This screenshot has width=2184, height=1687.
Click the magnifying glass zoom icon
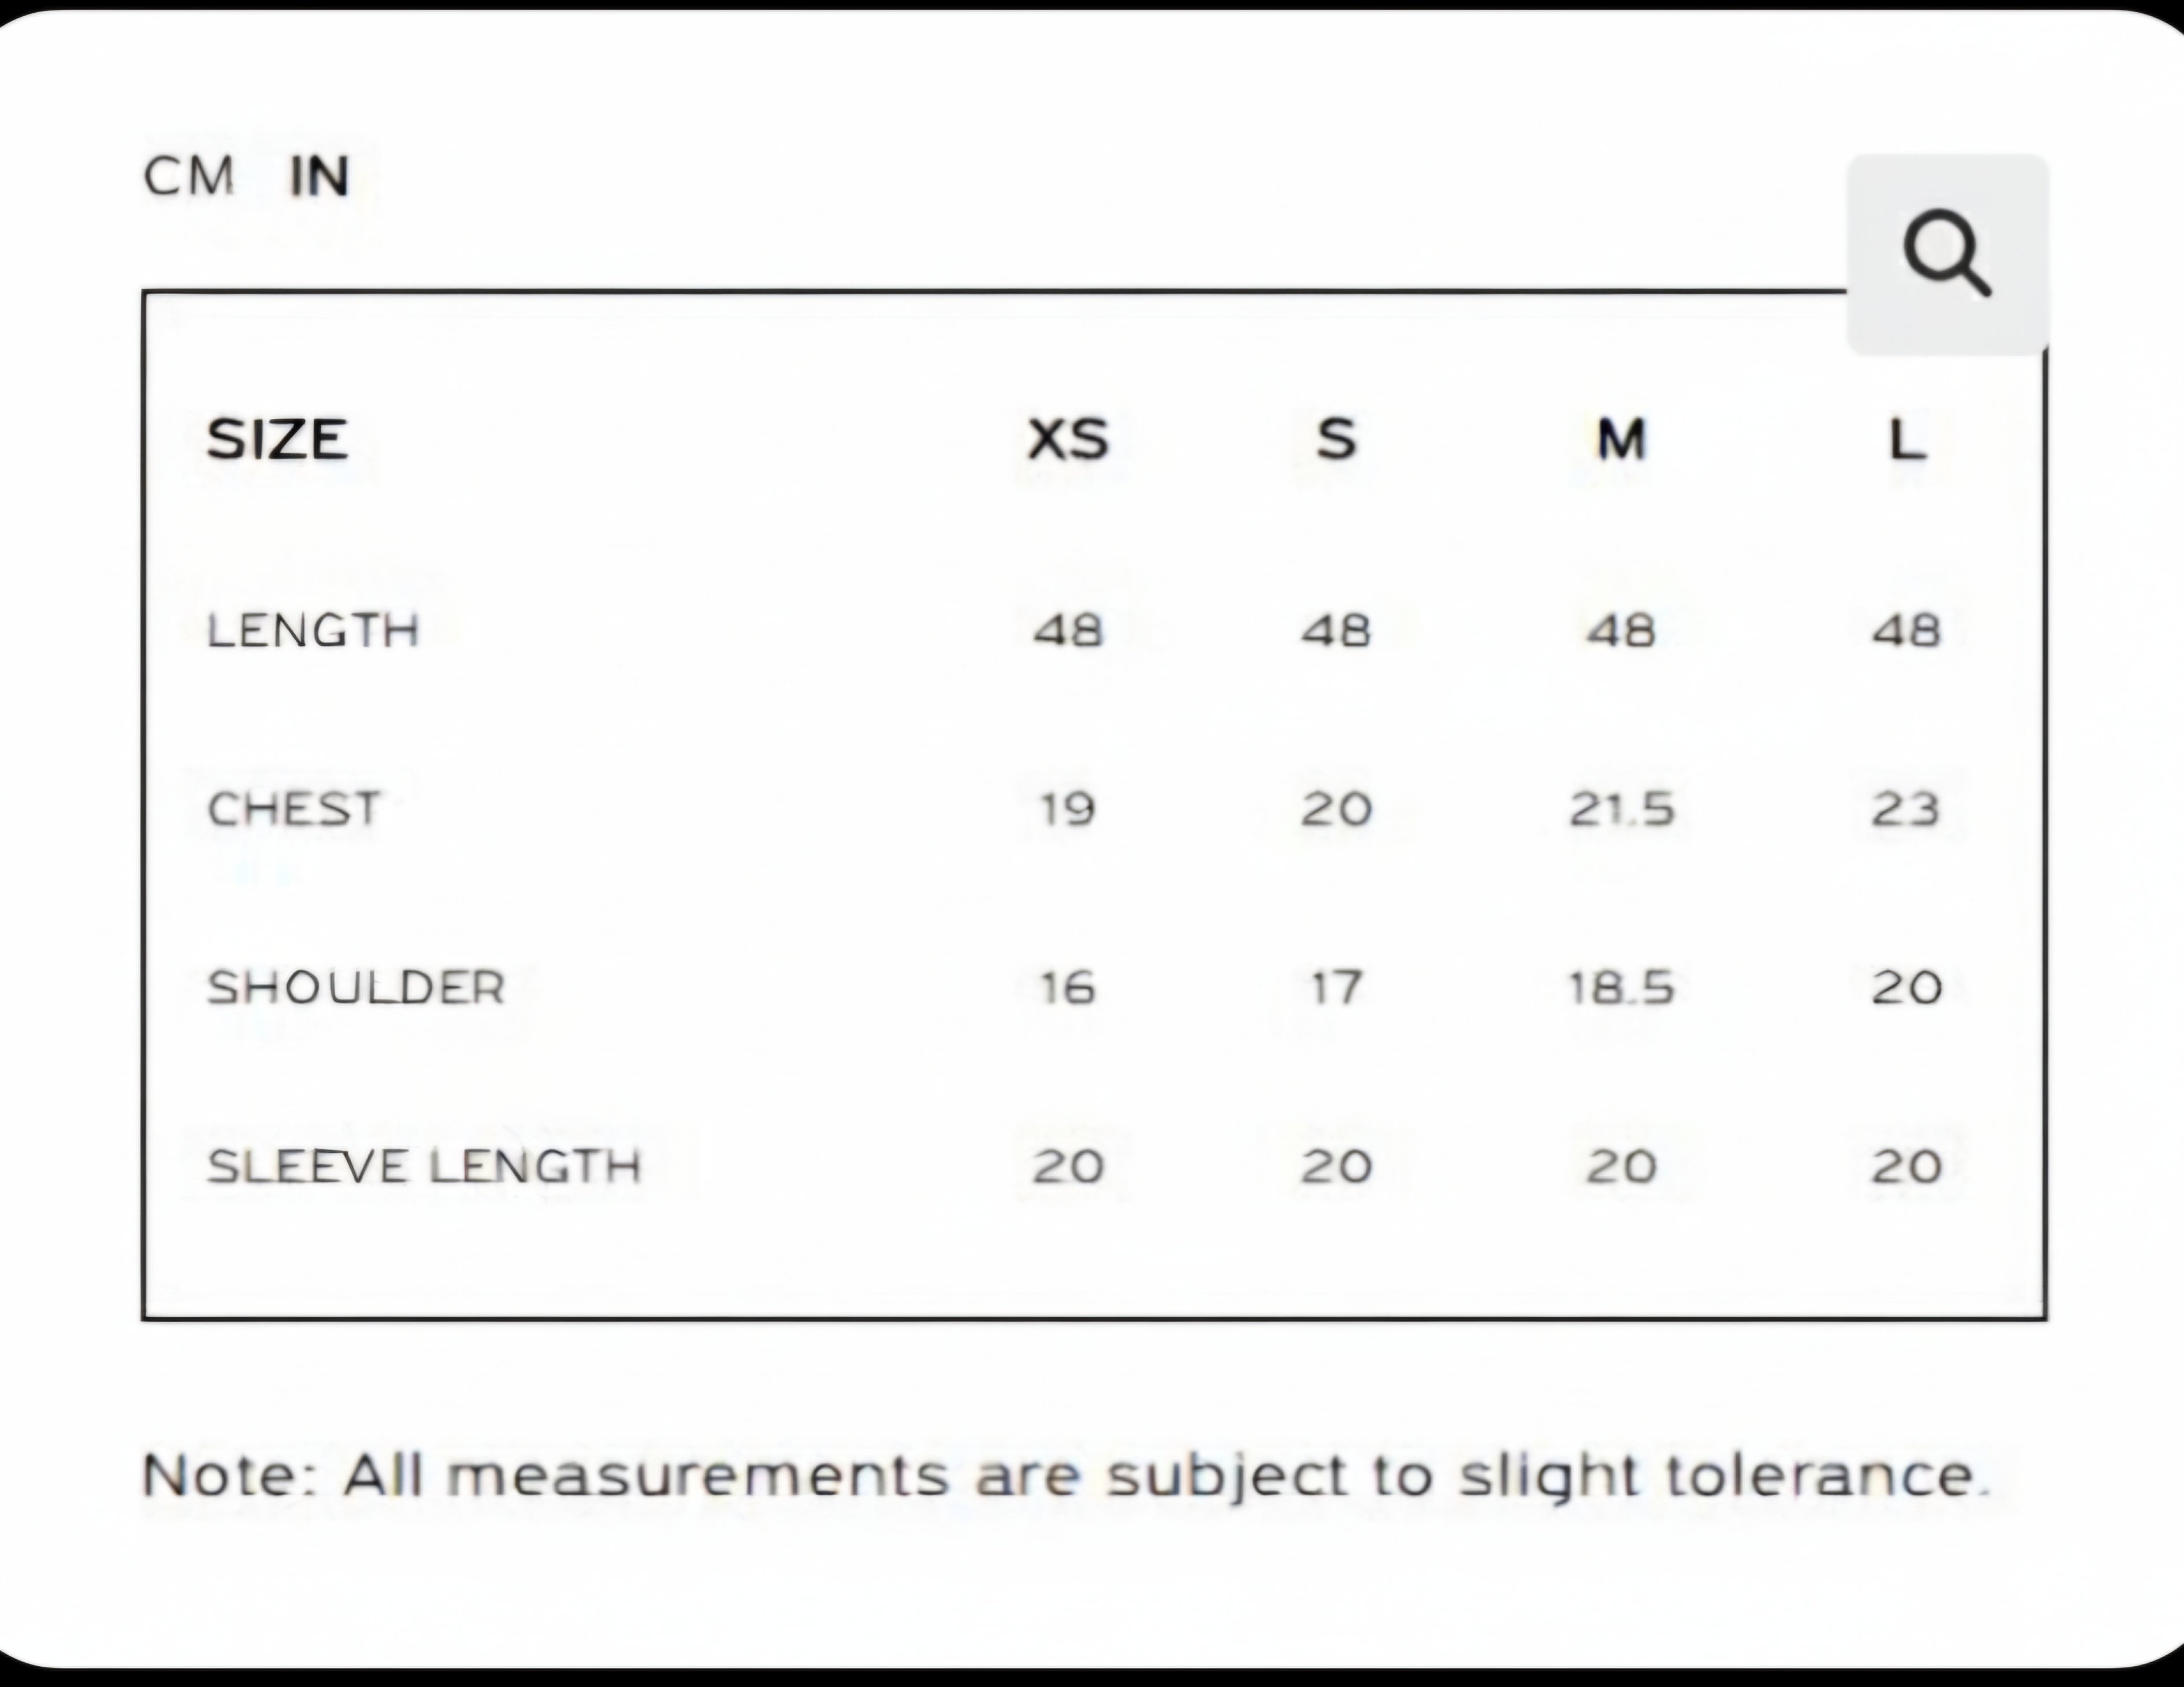1946,254
